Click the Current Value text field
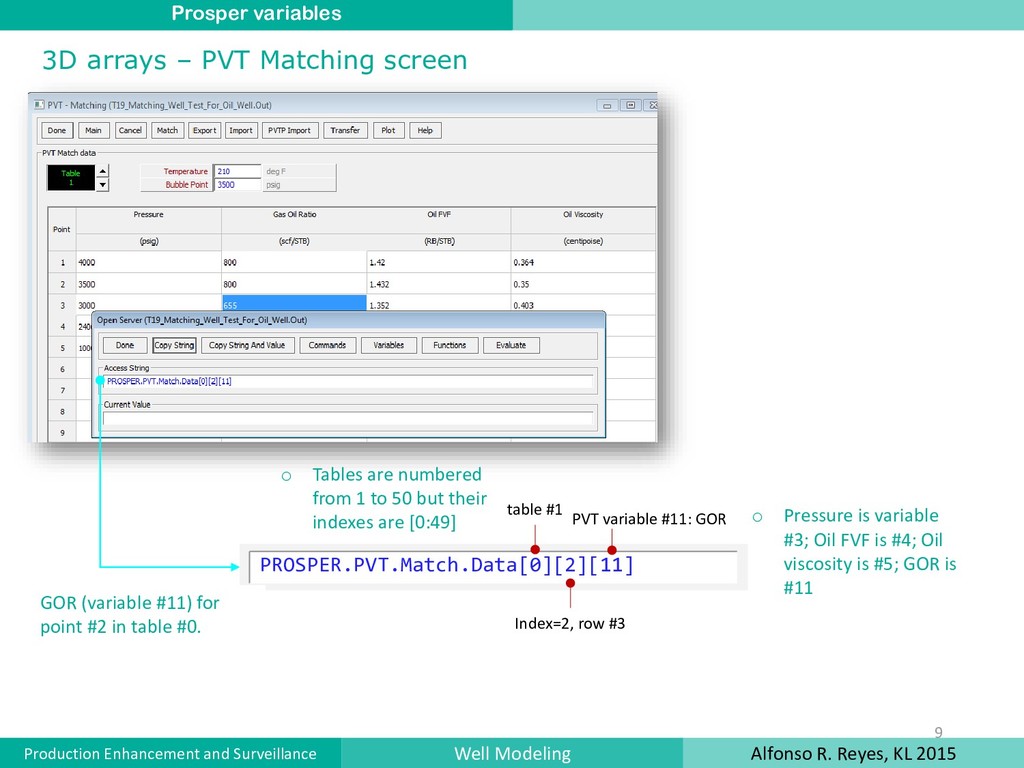1024x768 pixels. pos(348,418)
